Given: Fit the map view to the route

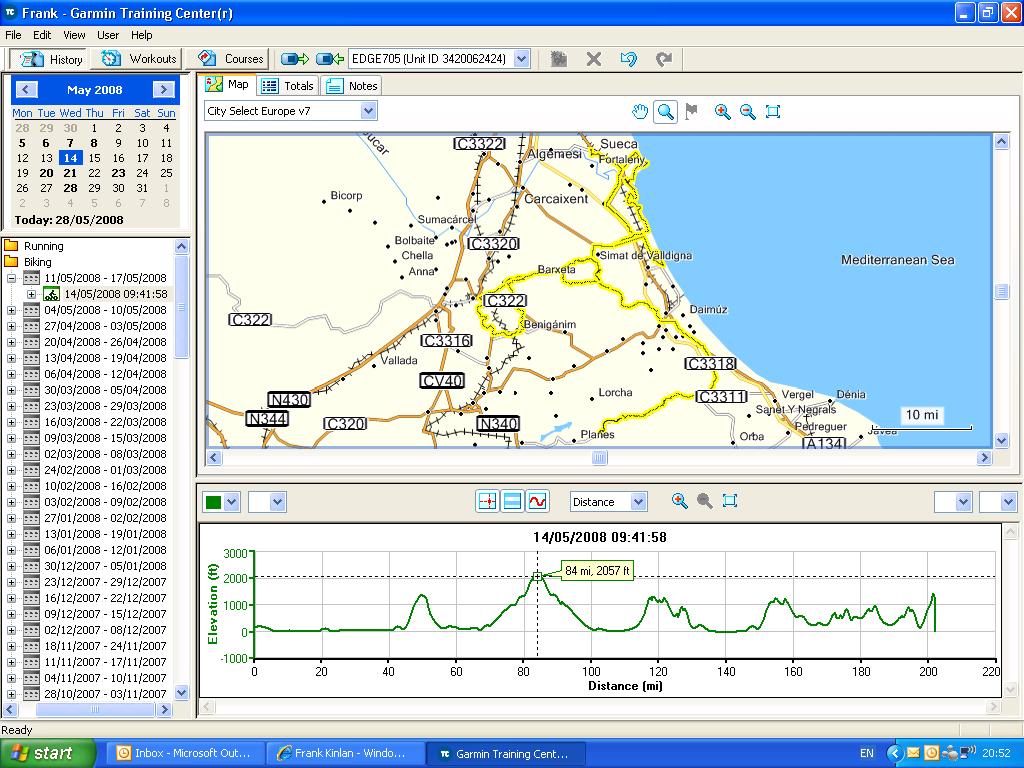Looking at the screenshot, I should [772, 112].
